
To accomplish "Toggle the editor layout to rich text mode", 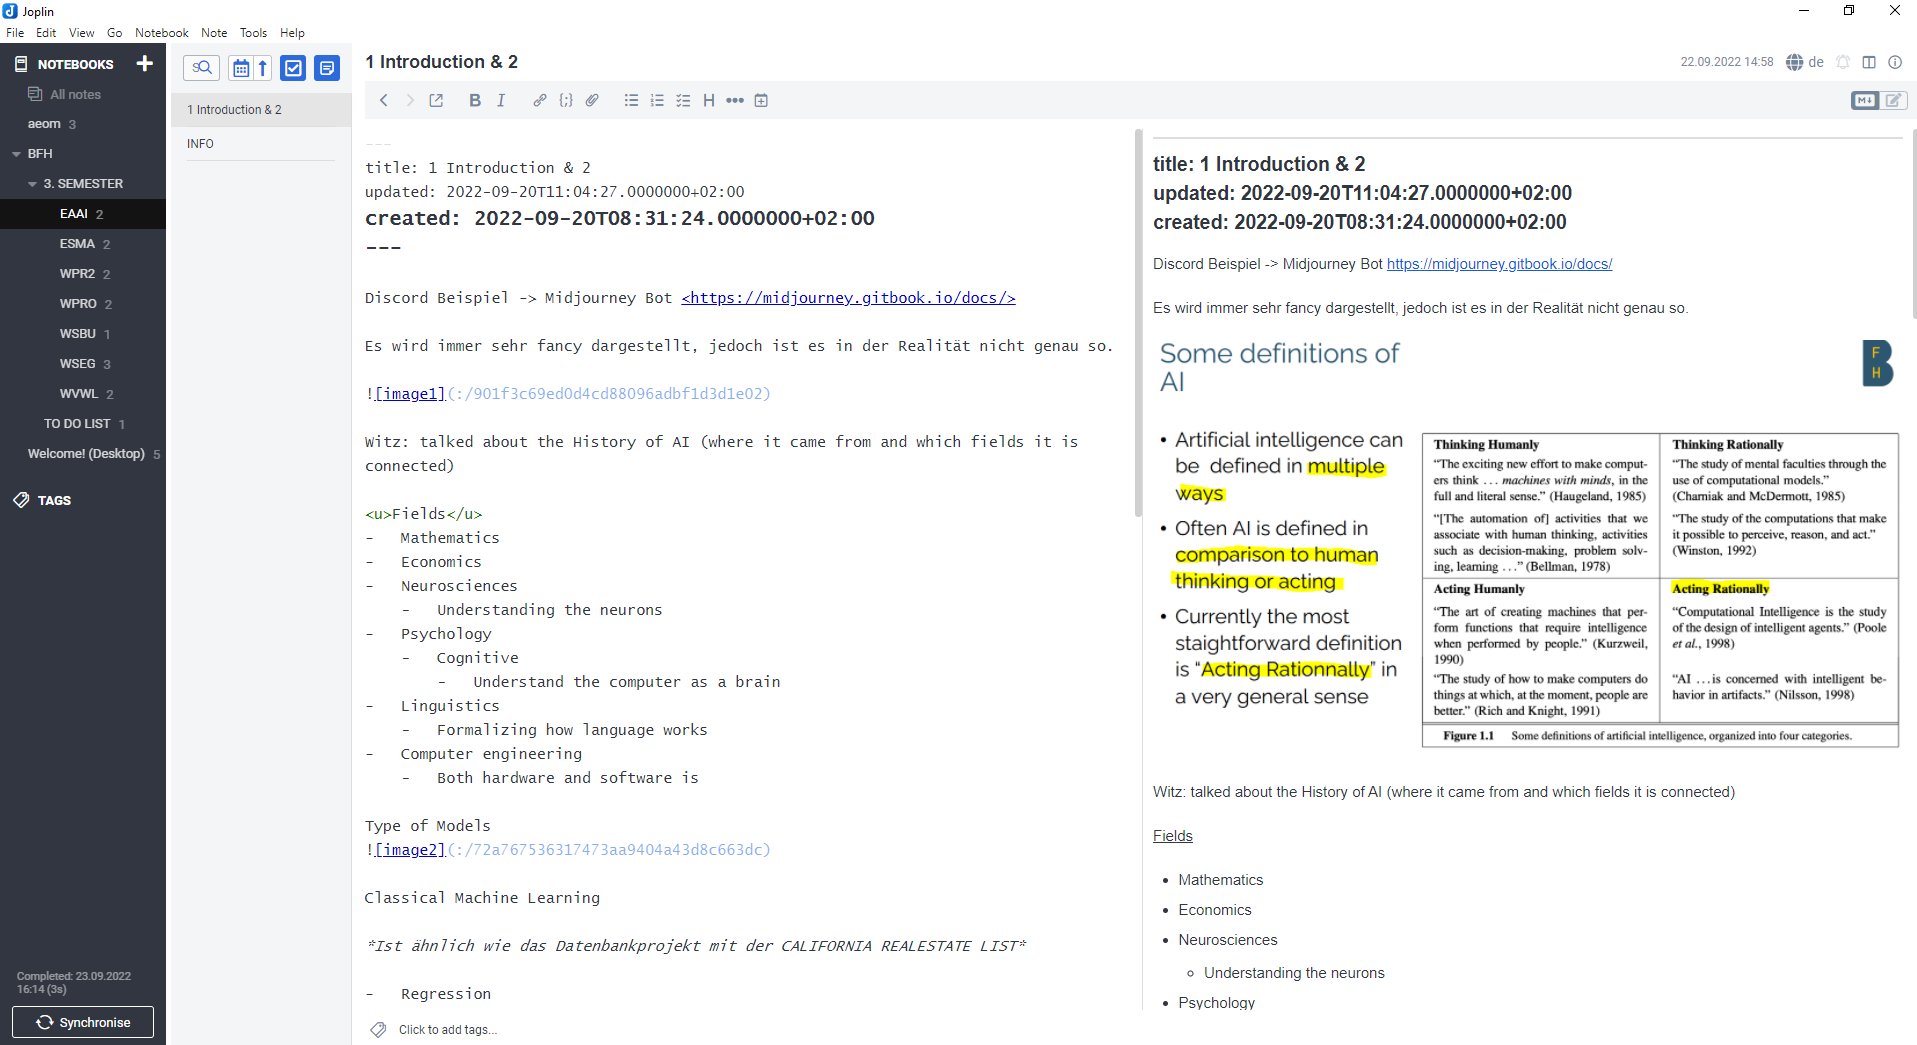I will pos(1894,100).
